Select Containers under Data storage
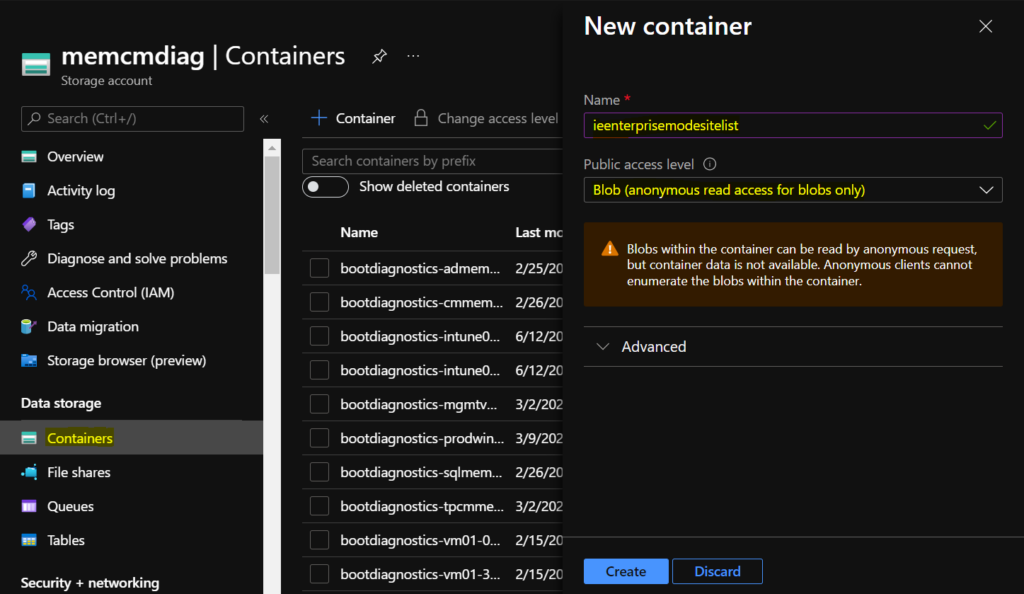The image size is (1024, 594). coord(80,438)
